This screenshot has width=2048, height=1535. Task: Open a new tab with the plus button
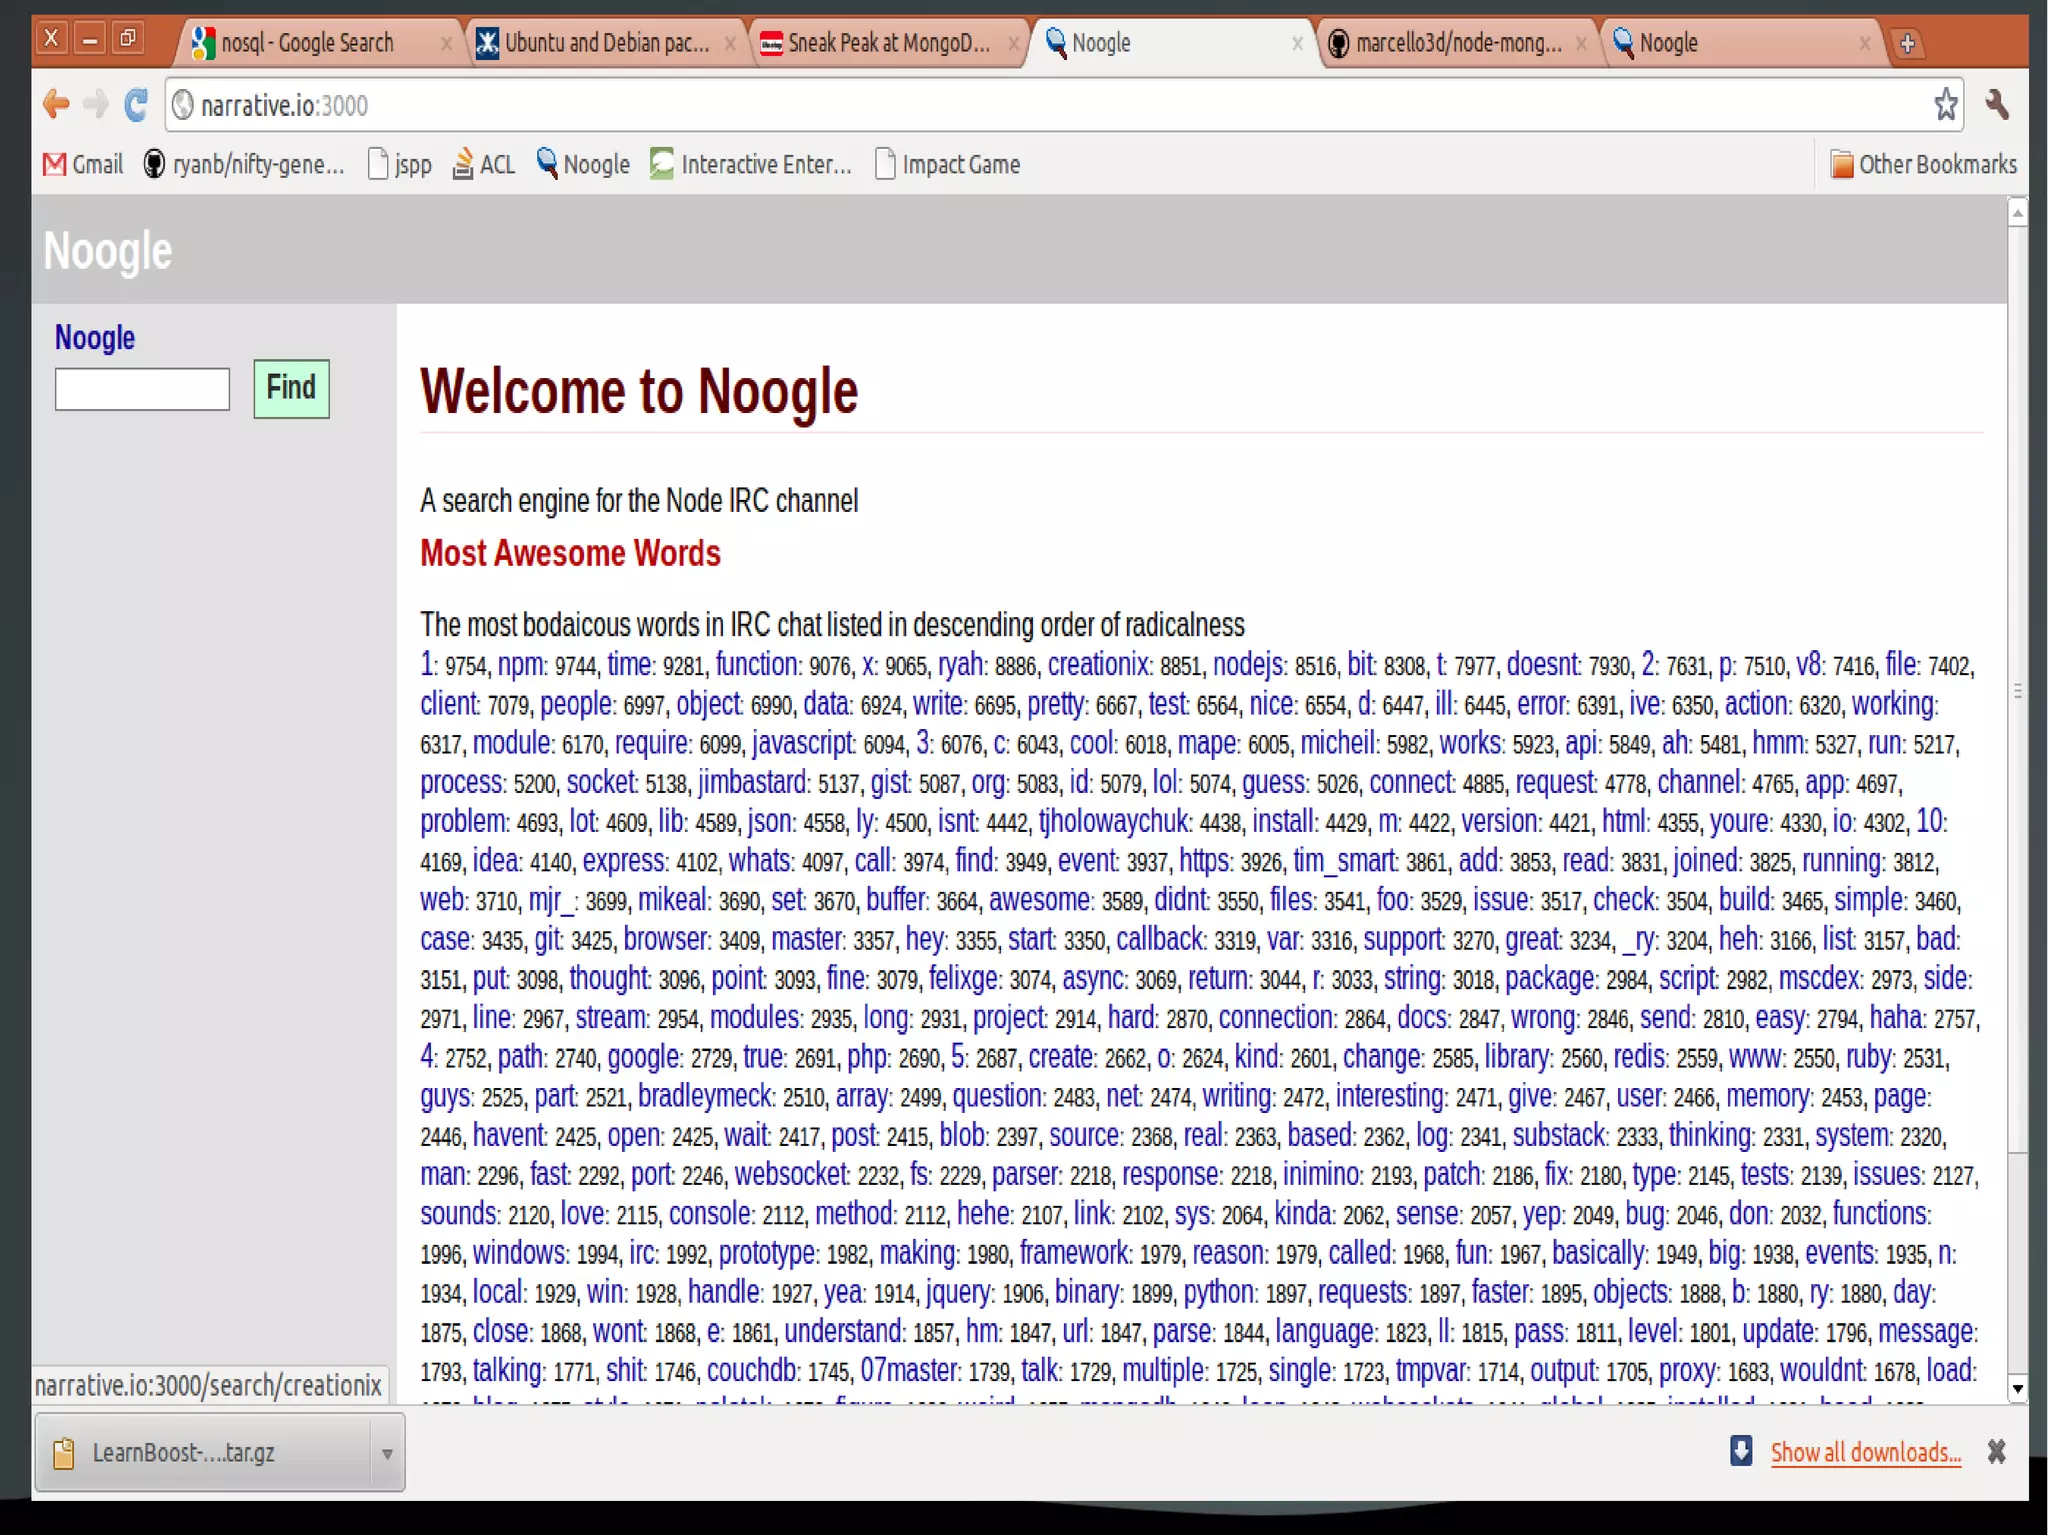coord(1907,43)
